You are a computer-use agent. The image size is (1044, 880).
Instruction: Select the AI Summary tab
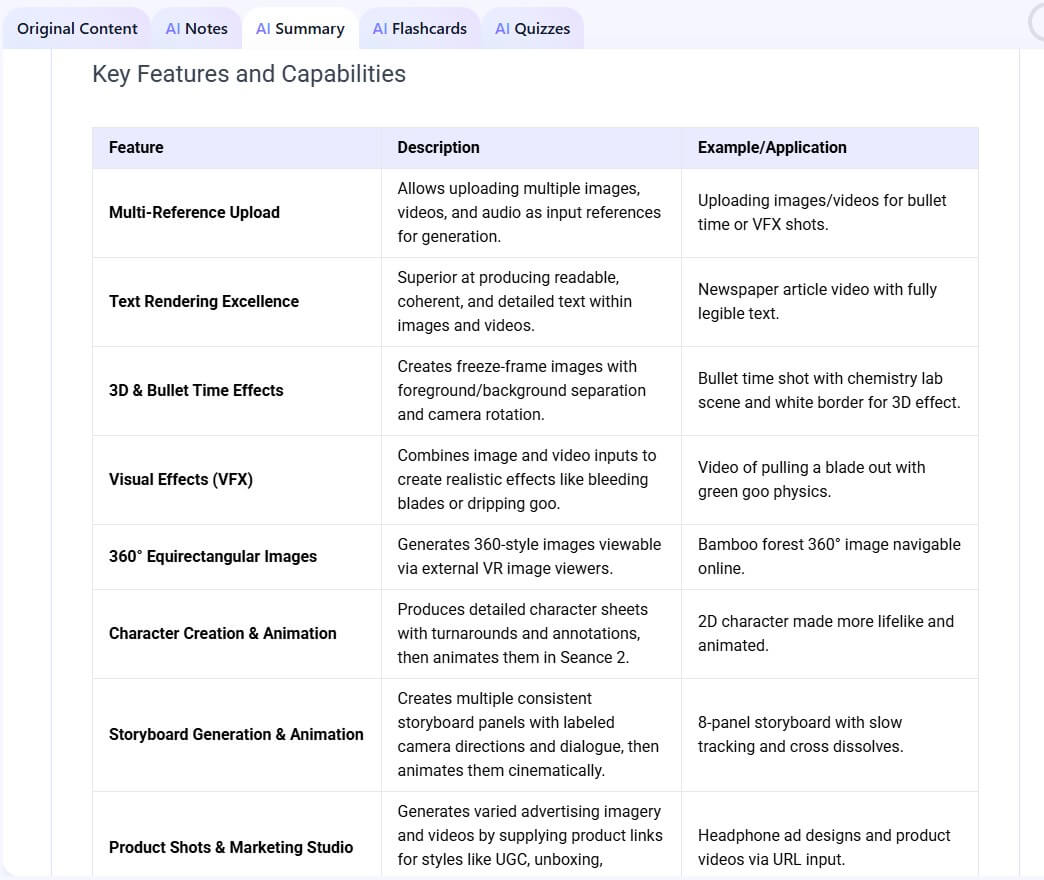pyautogui.click(x=300, y=29)
